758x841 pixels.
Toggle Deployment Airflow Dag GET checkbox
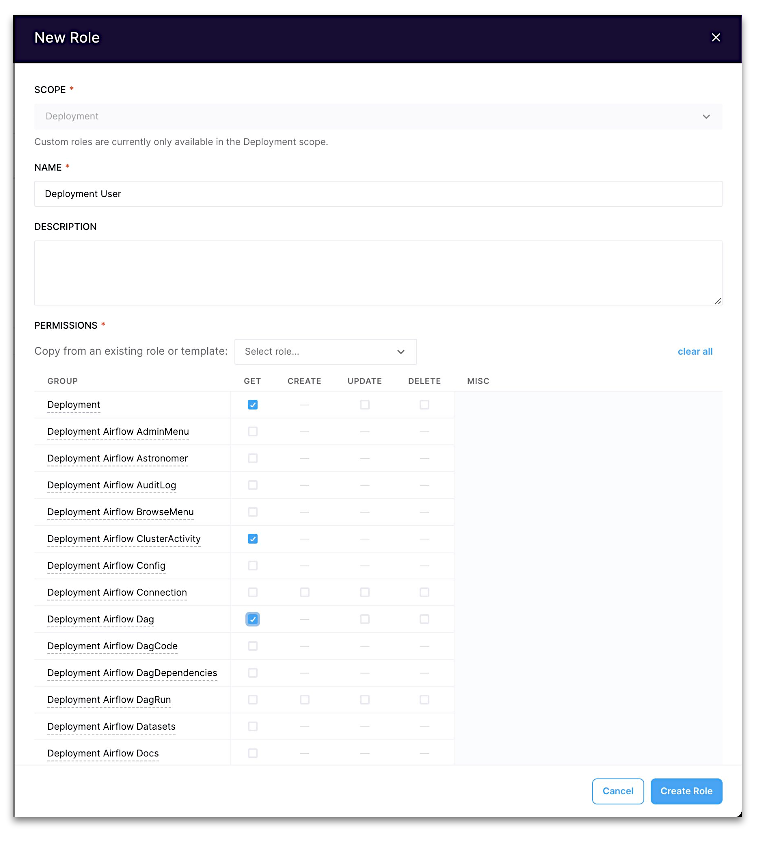pyautogui.click(x=253, y=620)
